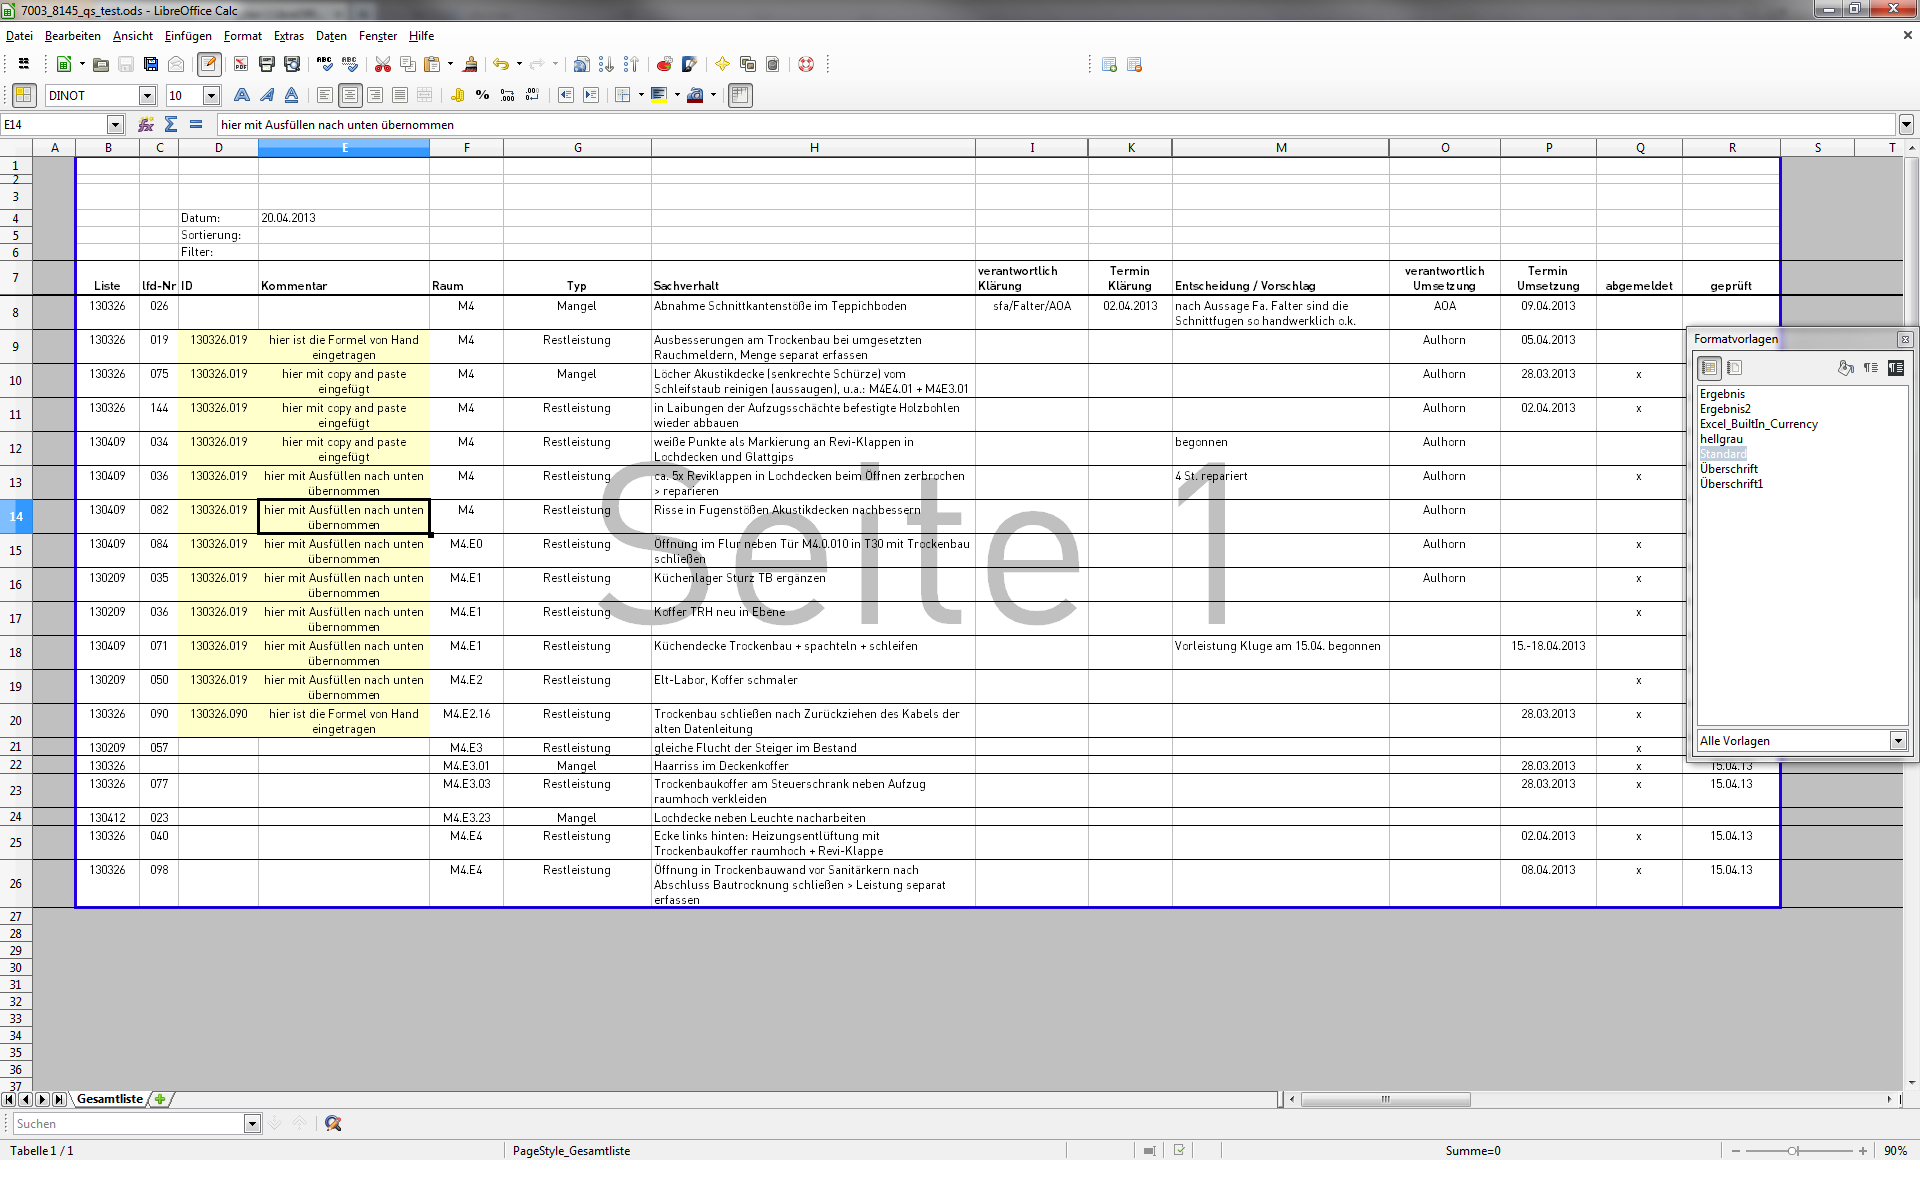Click the New spreadsheet icon
Screen dimensions: 1920x1196
pyautogui.click(x=63, y=64)
